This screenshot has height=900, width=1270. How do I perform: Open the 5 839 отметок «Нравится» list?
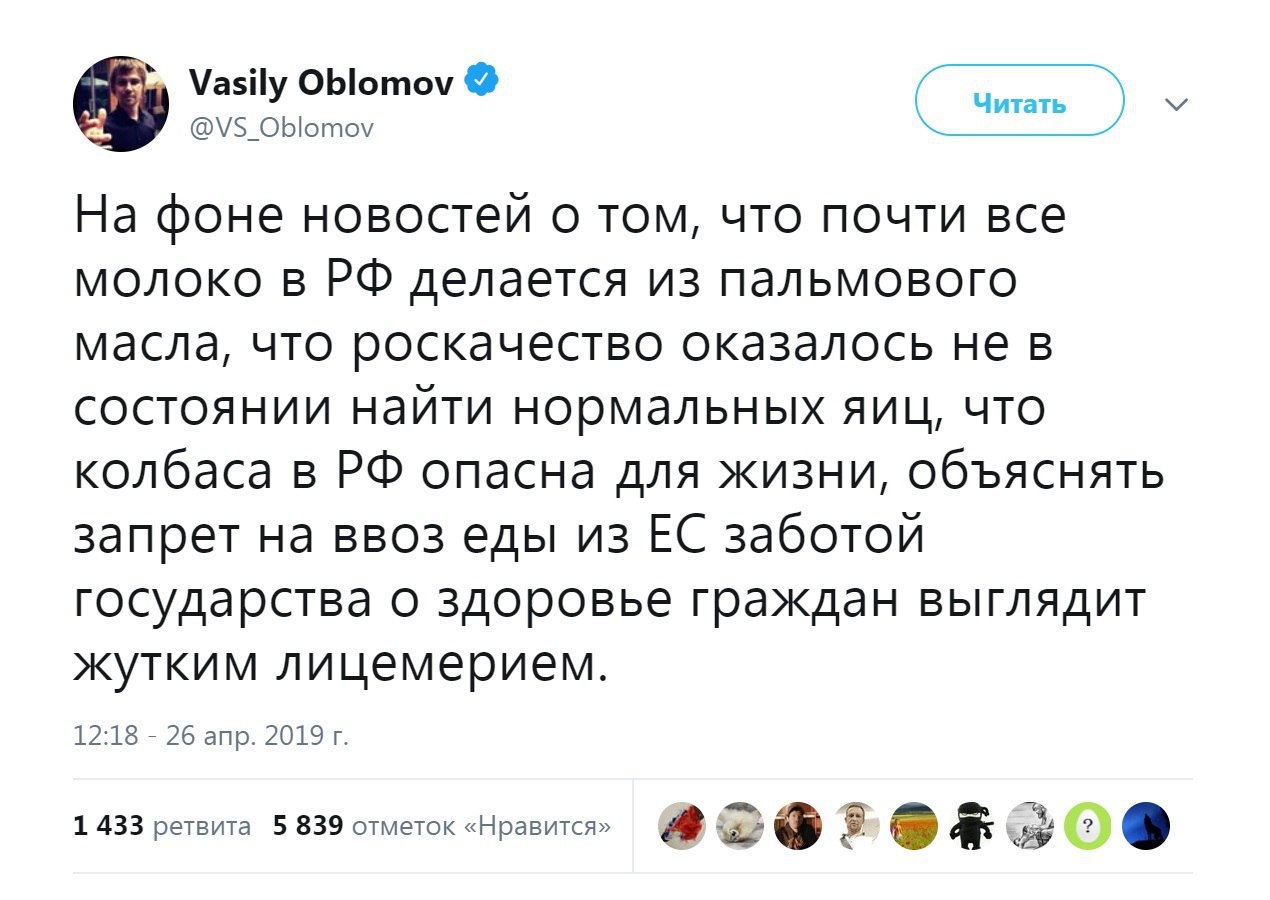pos(442,826)
